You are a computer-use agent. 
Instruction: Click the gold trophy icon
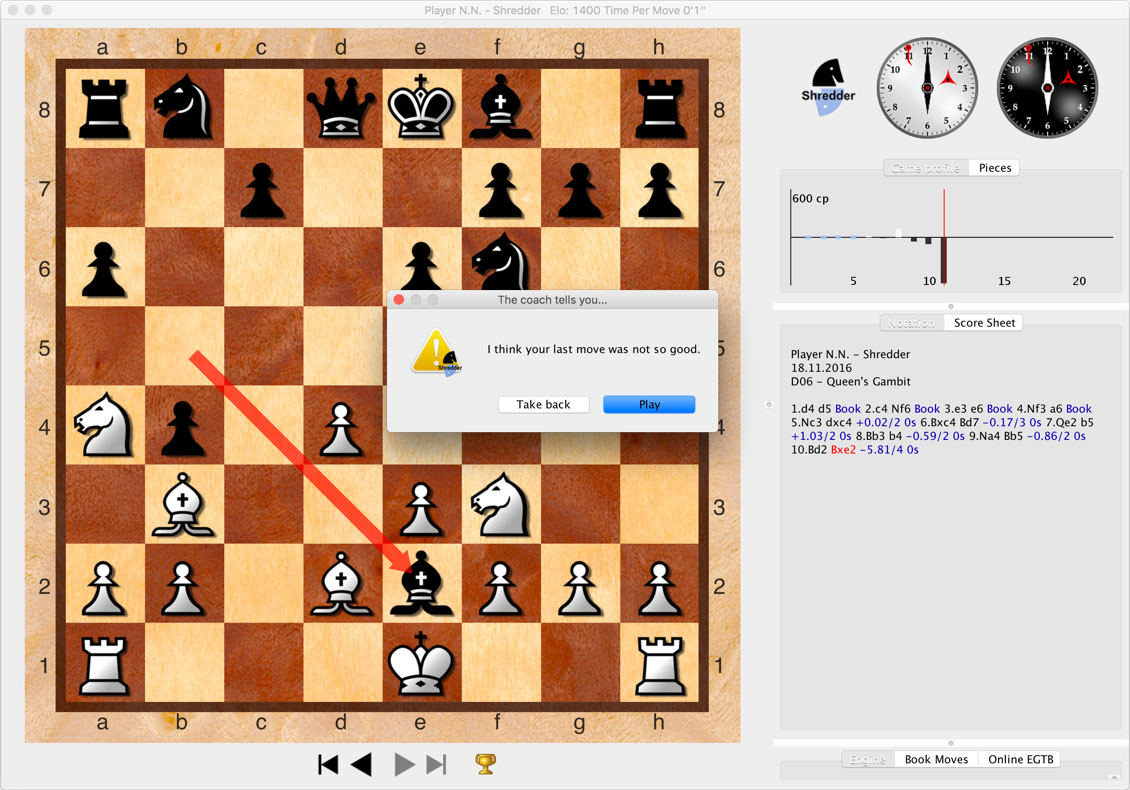(x=486, y=763)
